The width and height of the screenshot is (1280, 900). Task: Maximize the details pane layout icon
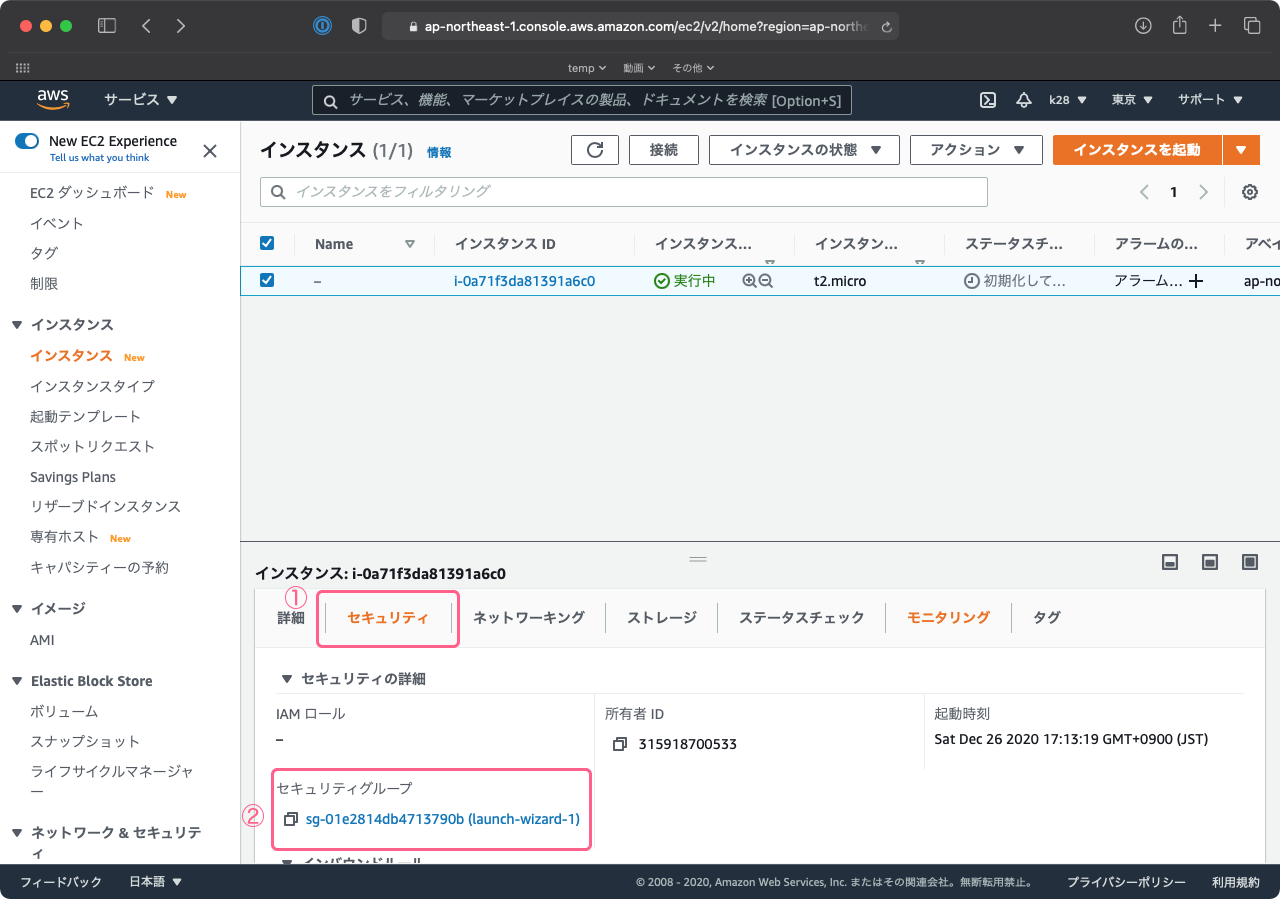pos(1250,562)
